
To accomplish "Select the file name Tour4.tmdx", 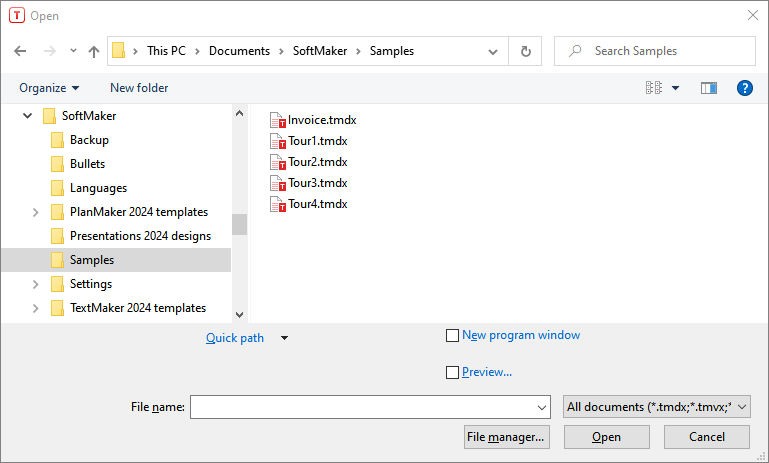I will coord(318,205).
